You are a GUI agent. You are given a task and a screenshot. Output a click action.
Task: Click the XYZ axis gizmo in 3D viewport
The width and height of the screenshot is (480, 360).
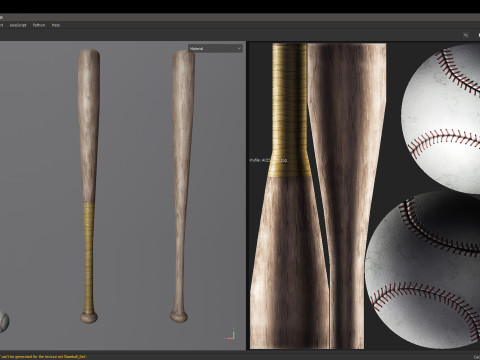click(230, 335)
